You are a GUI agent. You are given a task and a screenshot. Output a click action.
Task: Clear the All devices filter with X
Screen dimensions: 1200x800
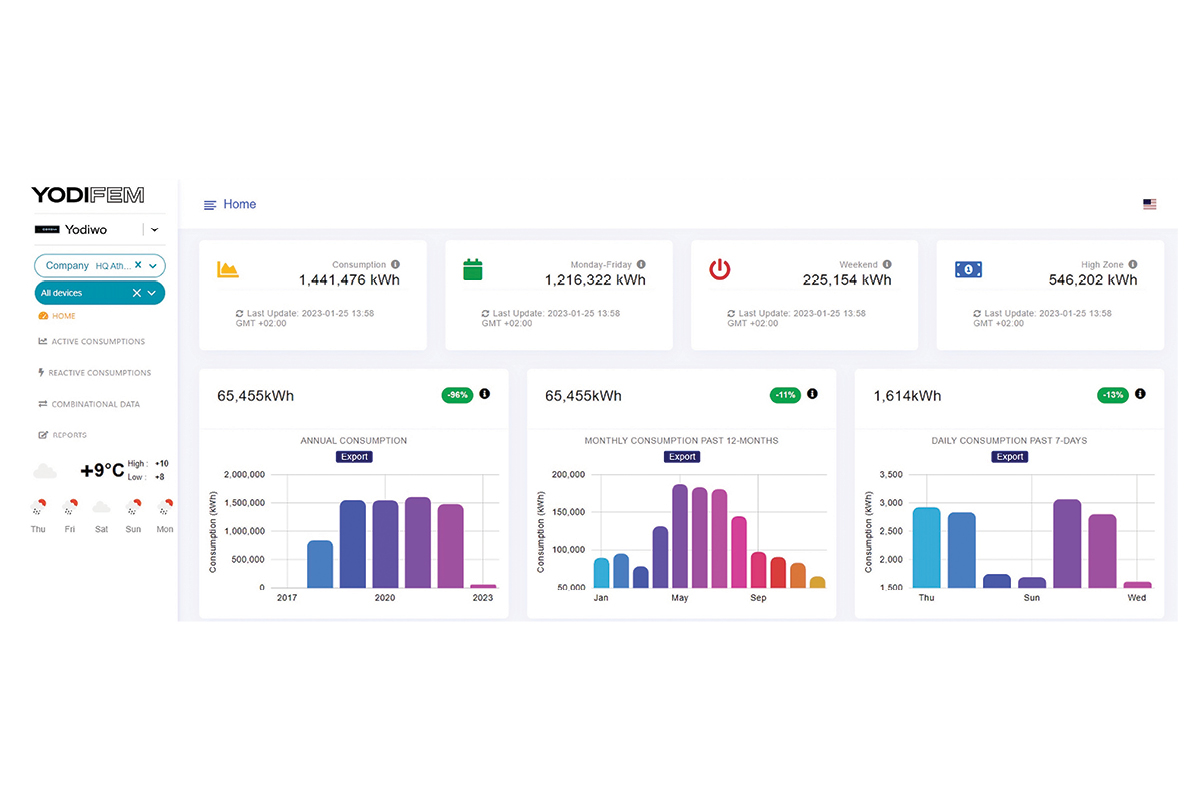137,293
